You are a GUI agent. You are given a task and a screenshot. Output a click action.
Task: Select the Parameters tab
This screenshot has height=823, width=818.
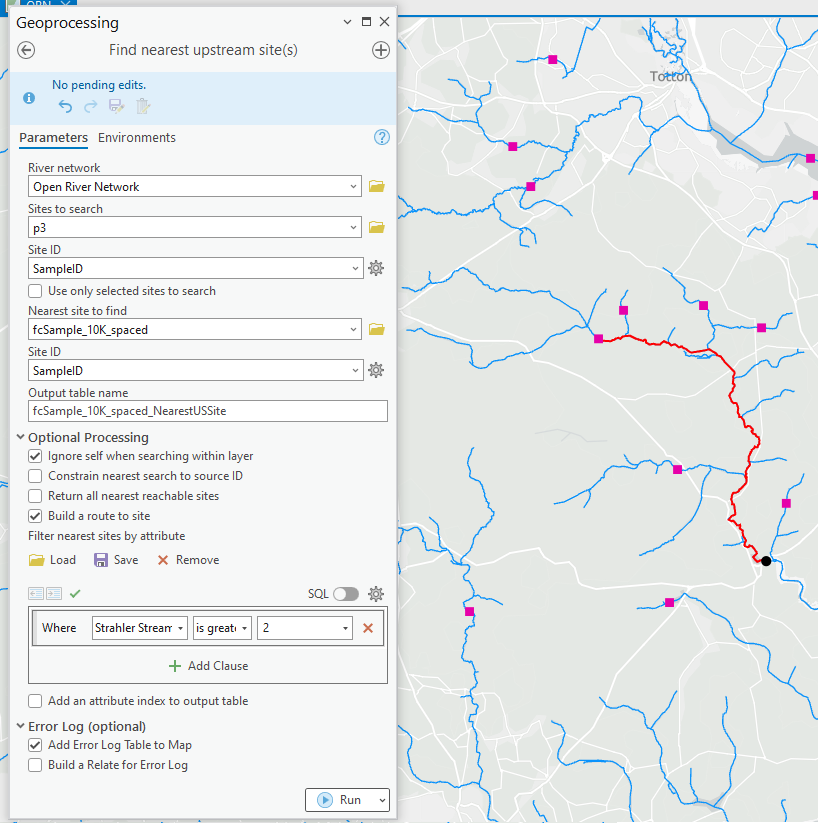click(x=53, y=138)
